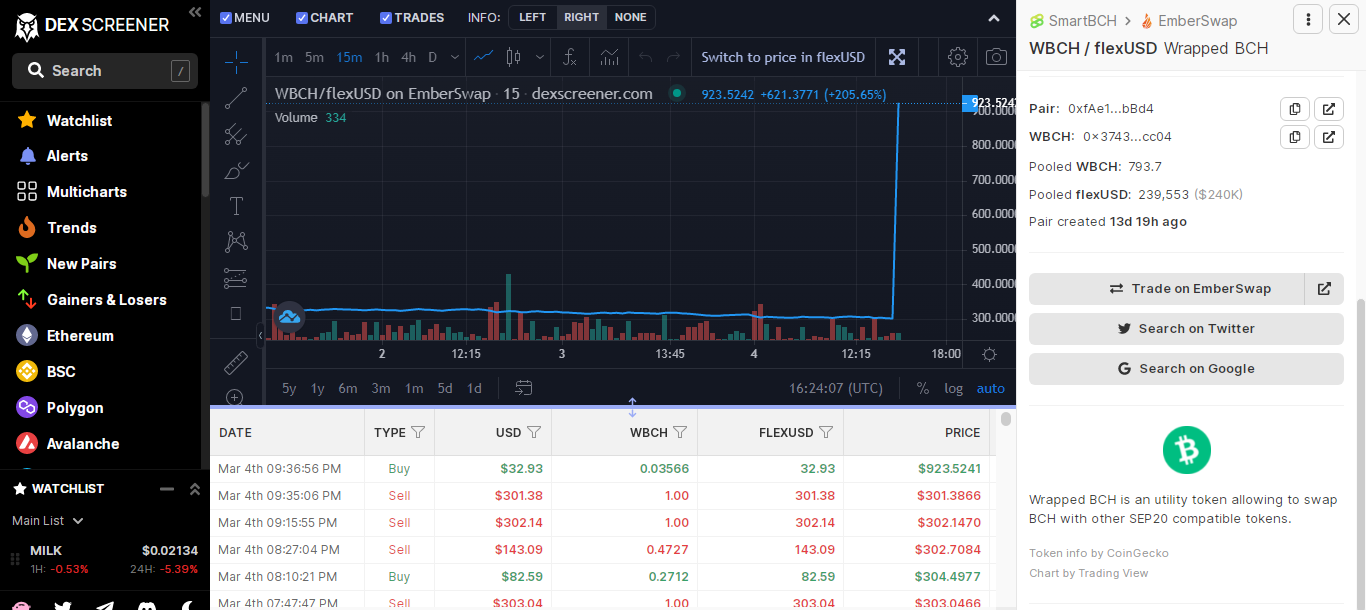Screen dimensions: 1366x610
Task: Select the chart patterns tool
Action: point(236,241)
